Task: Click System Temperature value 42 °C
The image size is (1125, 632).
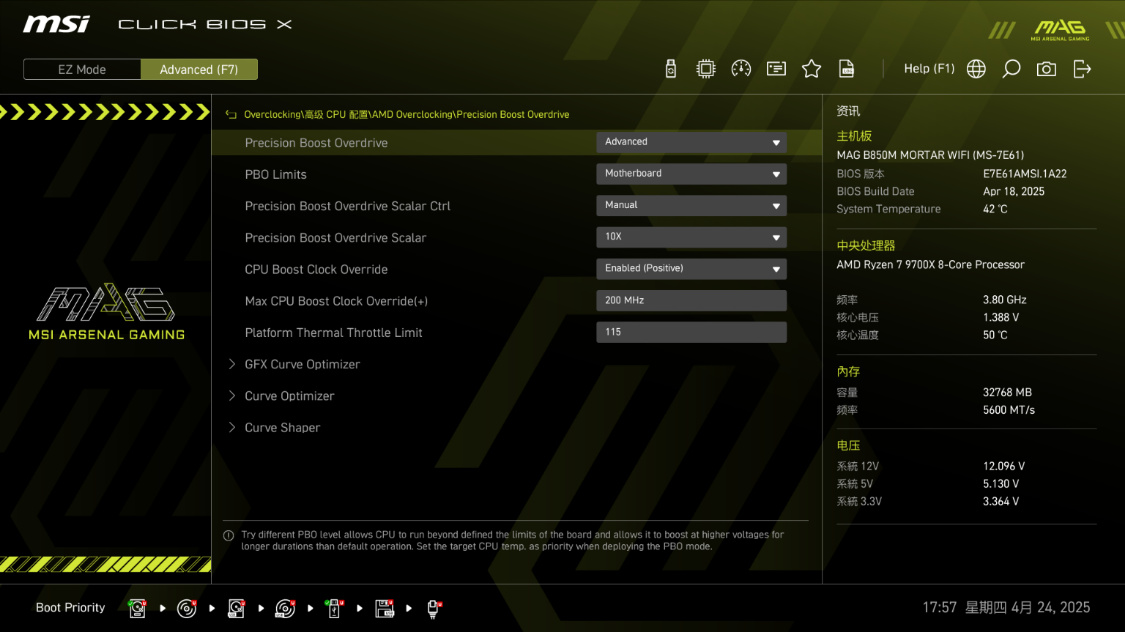Action: [x=995, y=209]
